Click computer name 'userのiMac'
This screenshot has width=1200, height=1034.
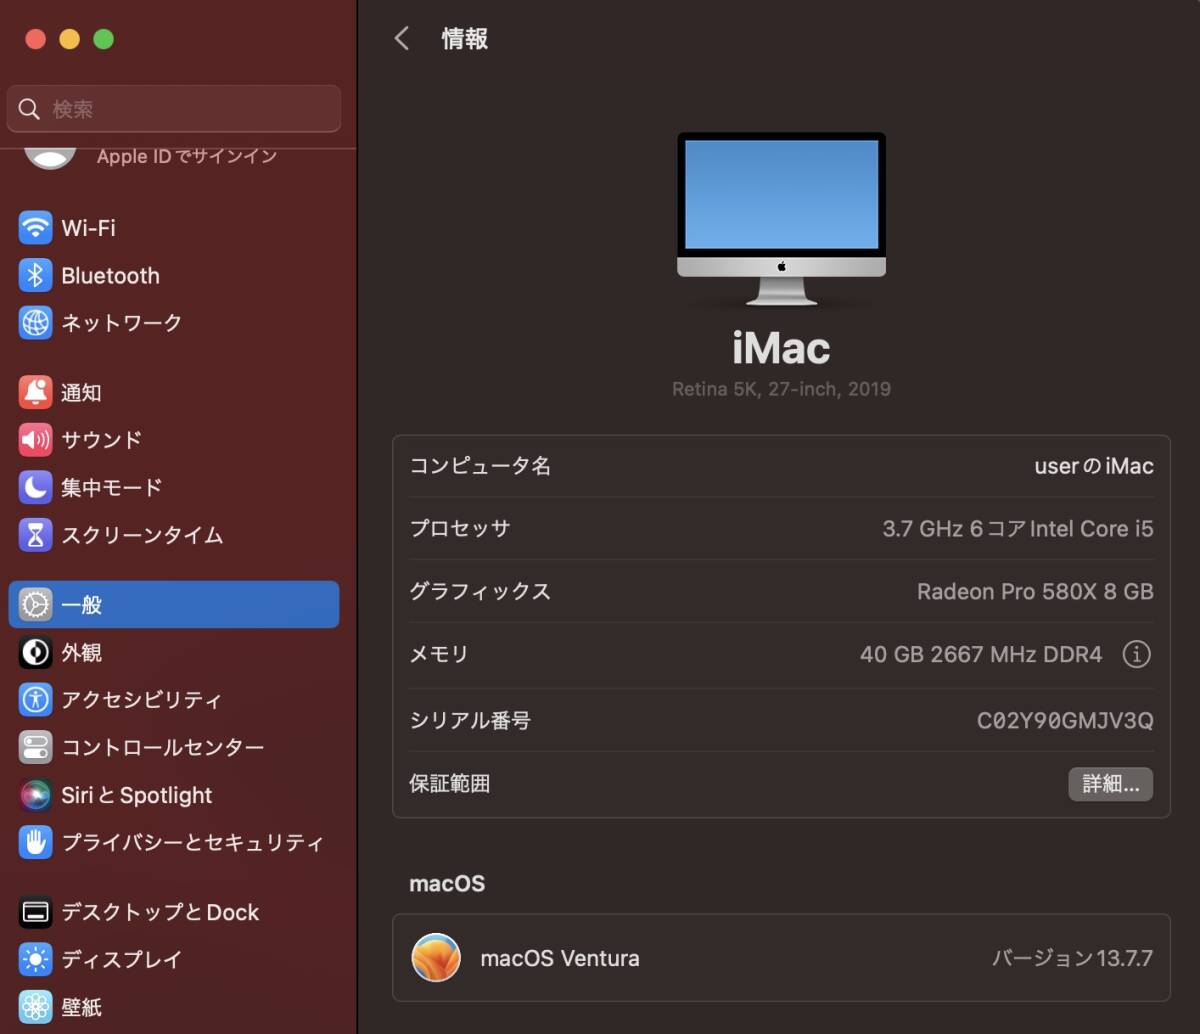pyautogui.click(x=1094, y=466)
